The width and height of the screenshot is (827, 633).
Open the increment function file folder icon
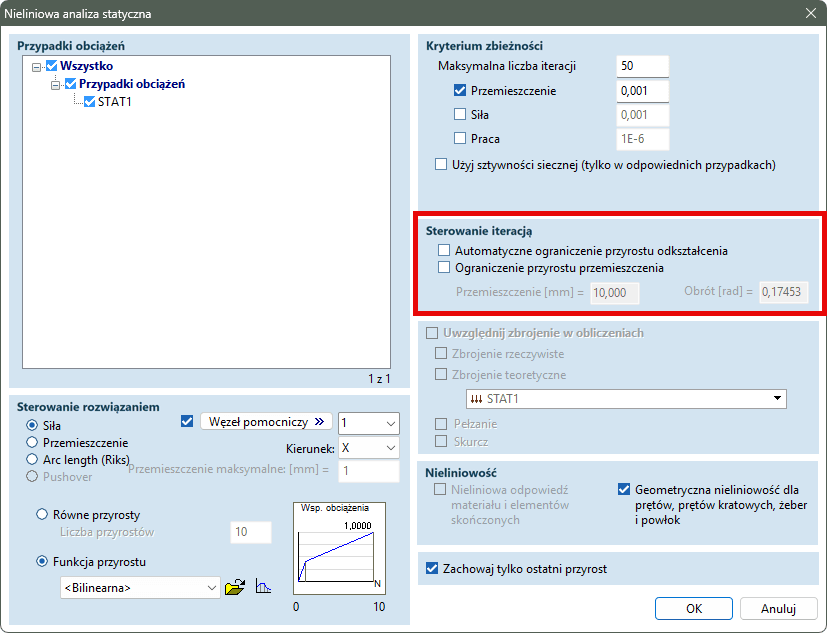tap(235, 588)
